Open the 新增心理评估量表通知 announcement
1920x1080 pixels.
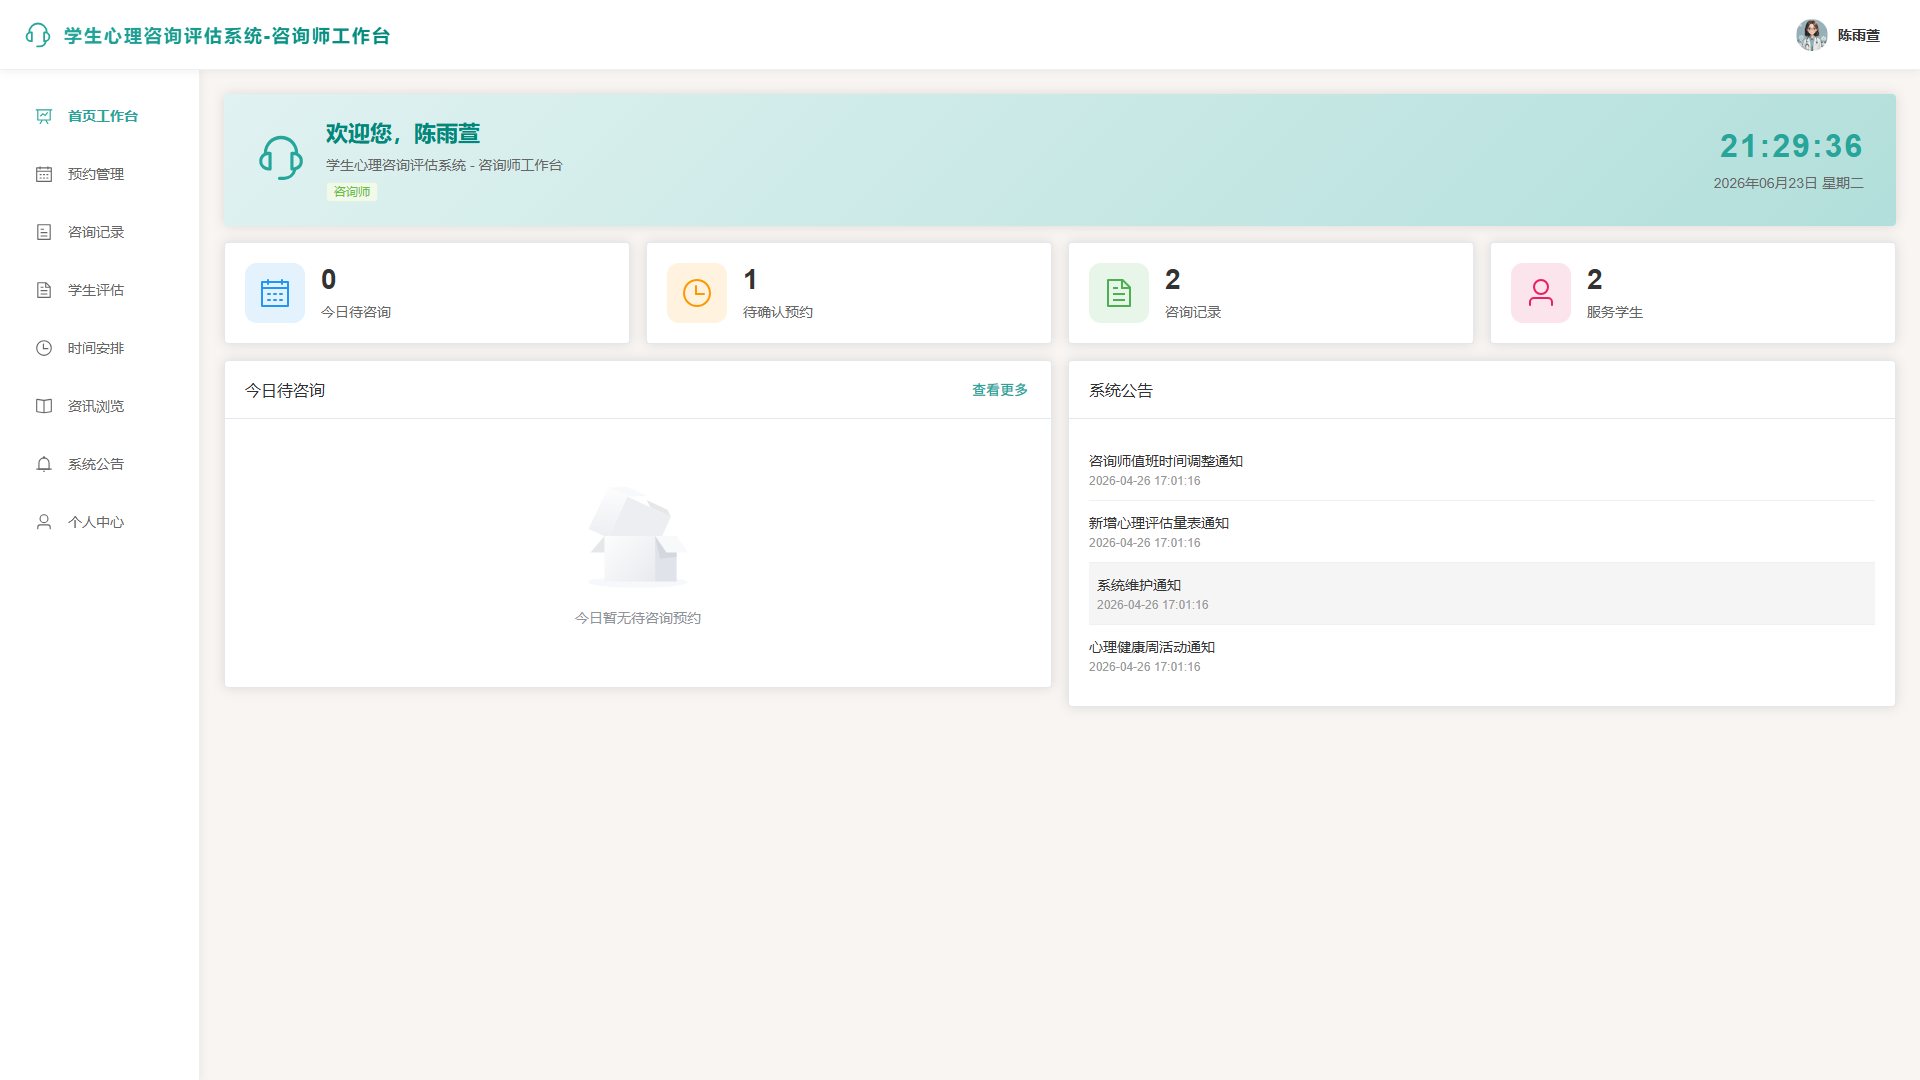pos(1482,532)
